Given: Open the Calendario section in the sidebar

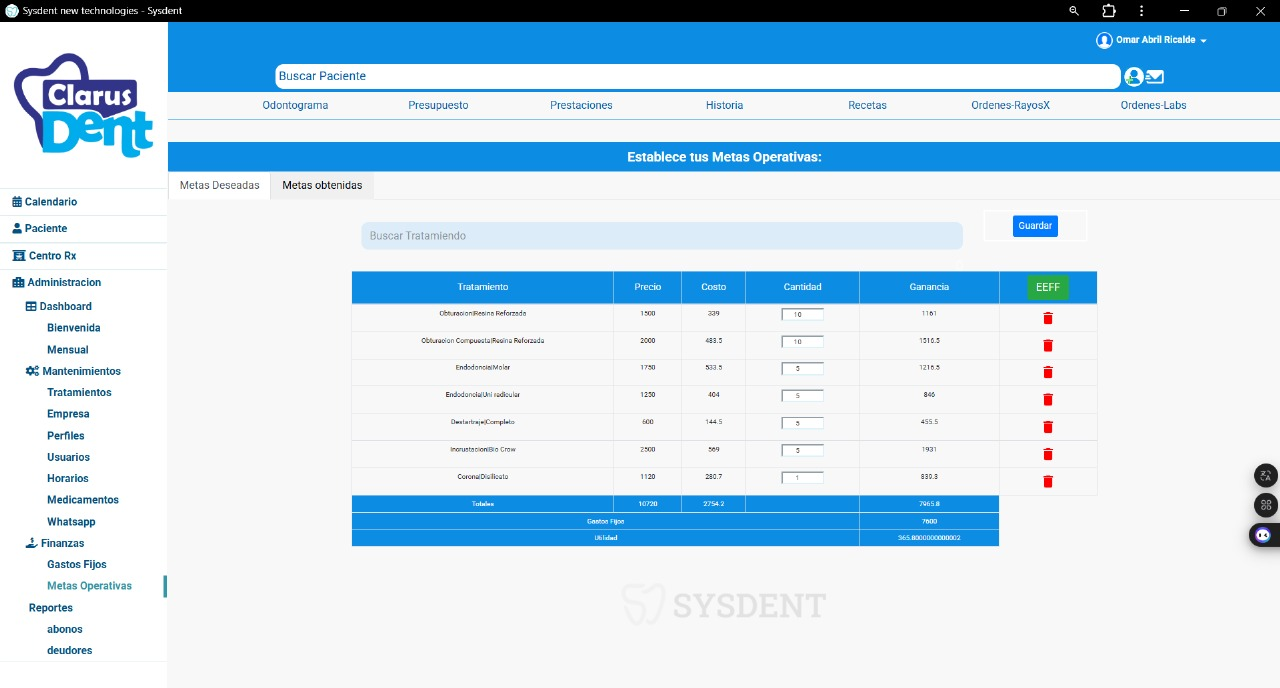Looking at the screenshot, I should [x=51, y=201].
